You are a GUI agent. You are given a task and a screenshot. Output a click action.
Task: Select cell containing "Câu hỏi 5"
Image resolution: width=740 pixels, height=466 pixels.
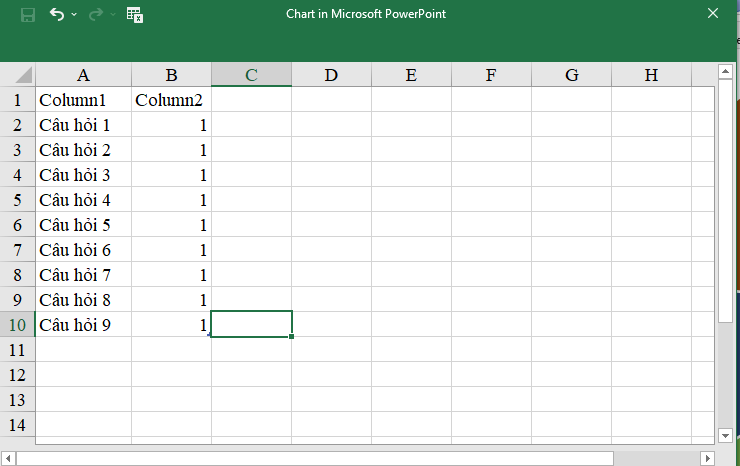83,225
